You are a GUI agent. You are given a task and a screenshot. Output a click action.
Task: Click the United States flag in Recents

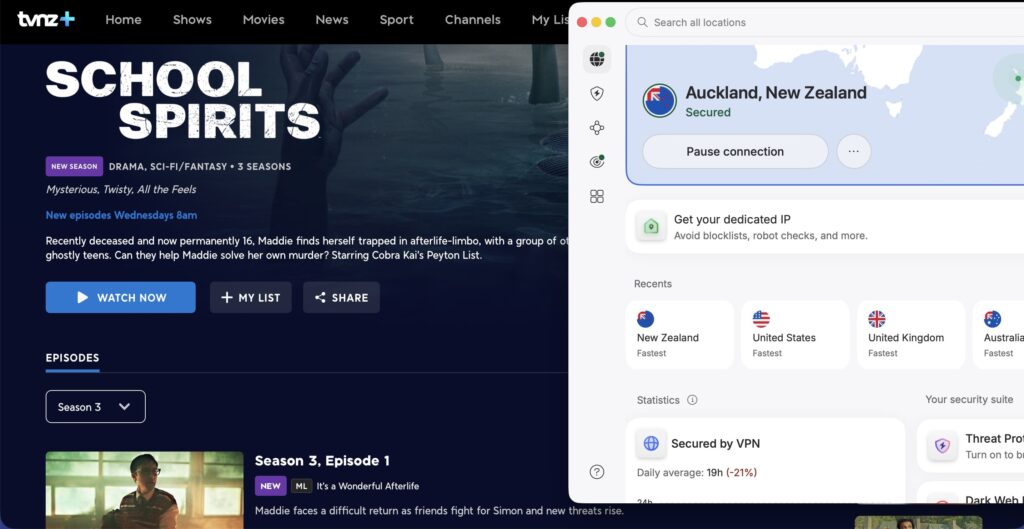click(761, 319)
